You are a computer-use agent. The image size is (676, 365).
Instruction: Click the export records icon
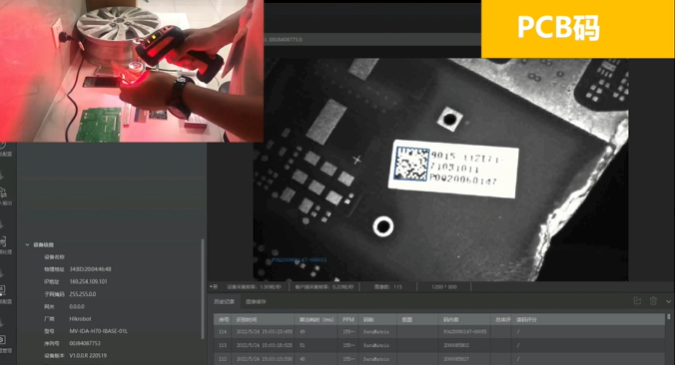(637, 301)
